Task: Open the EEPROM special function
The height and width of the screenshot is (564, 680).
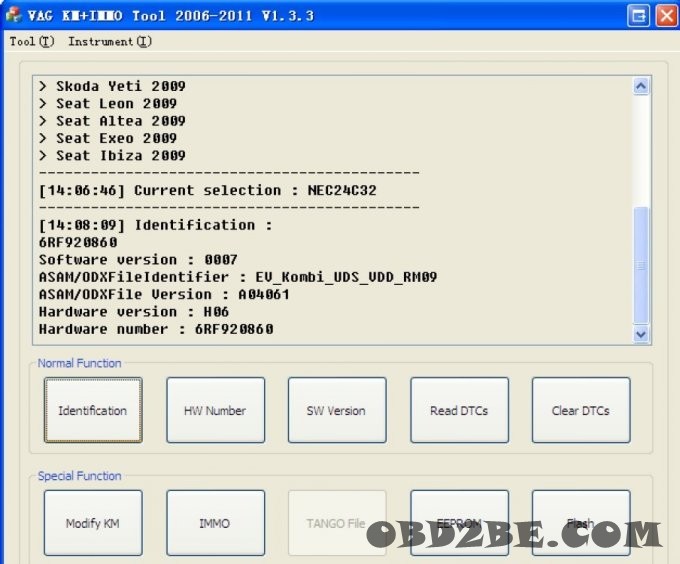Action: click(459, 523)
